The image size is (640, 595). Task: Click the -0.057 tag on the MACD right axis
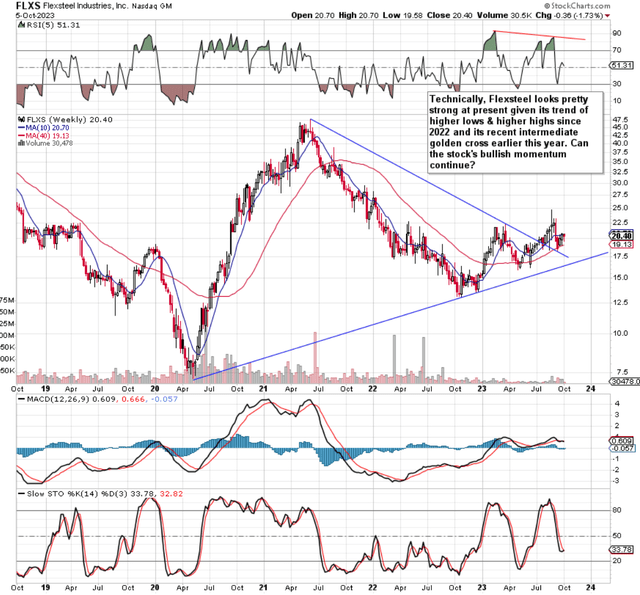623,448
